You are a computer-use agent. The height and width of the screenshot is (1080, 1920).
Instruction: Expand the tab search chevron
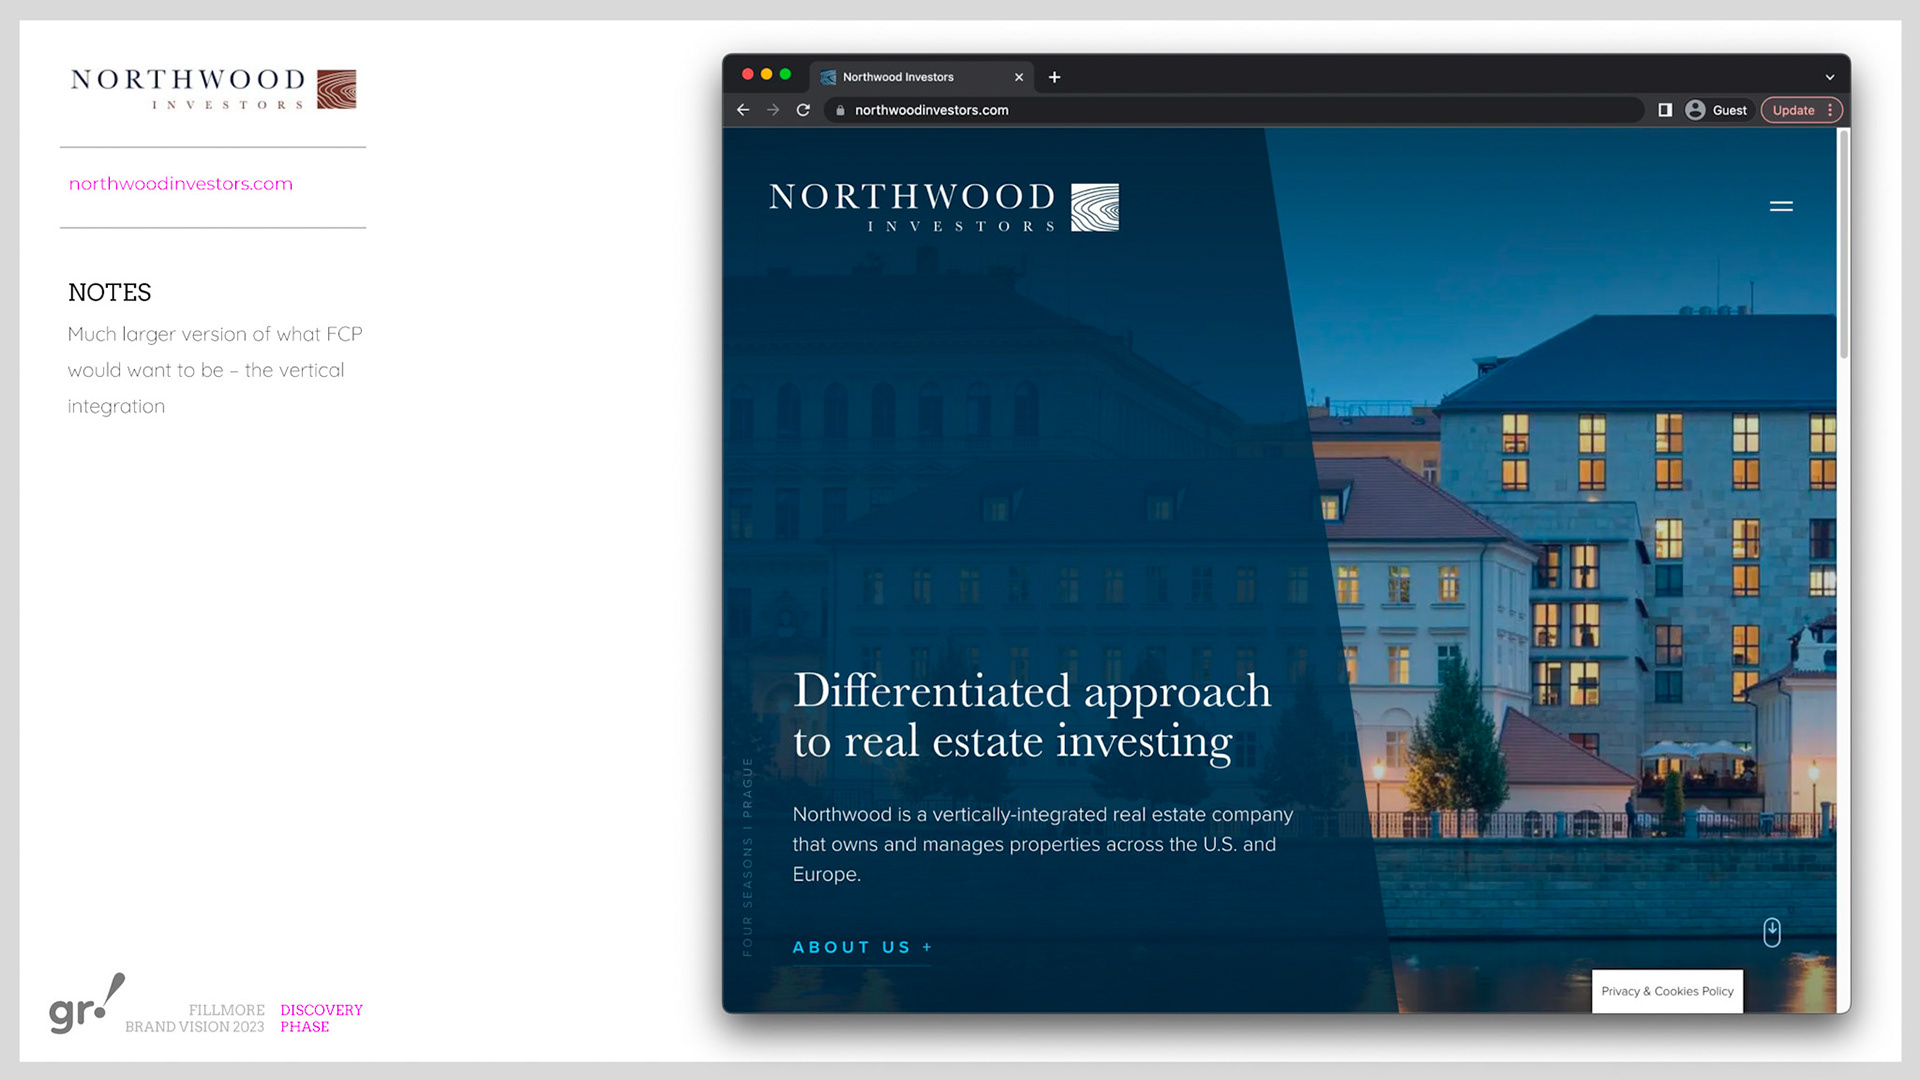pos(1830,77)
